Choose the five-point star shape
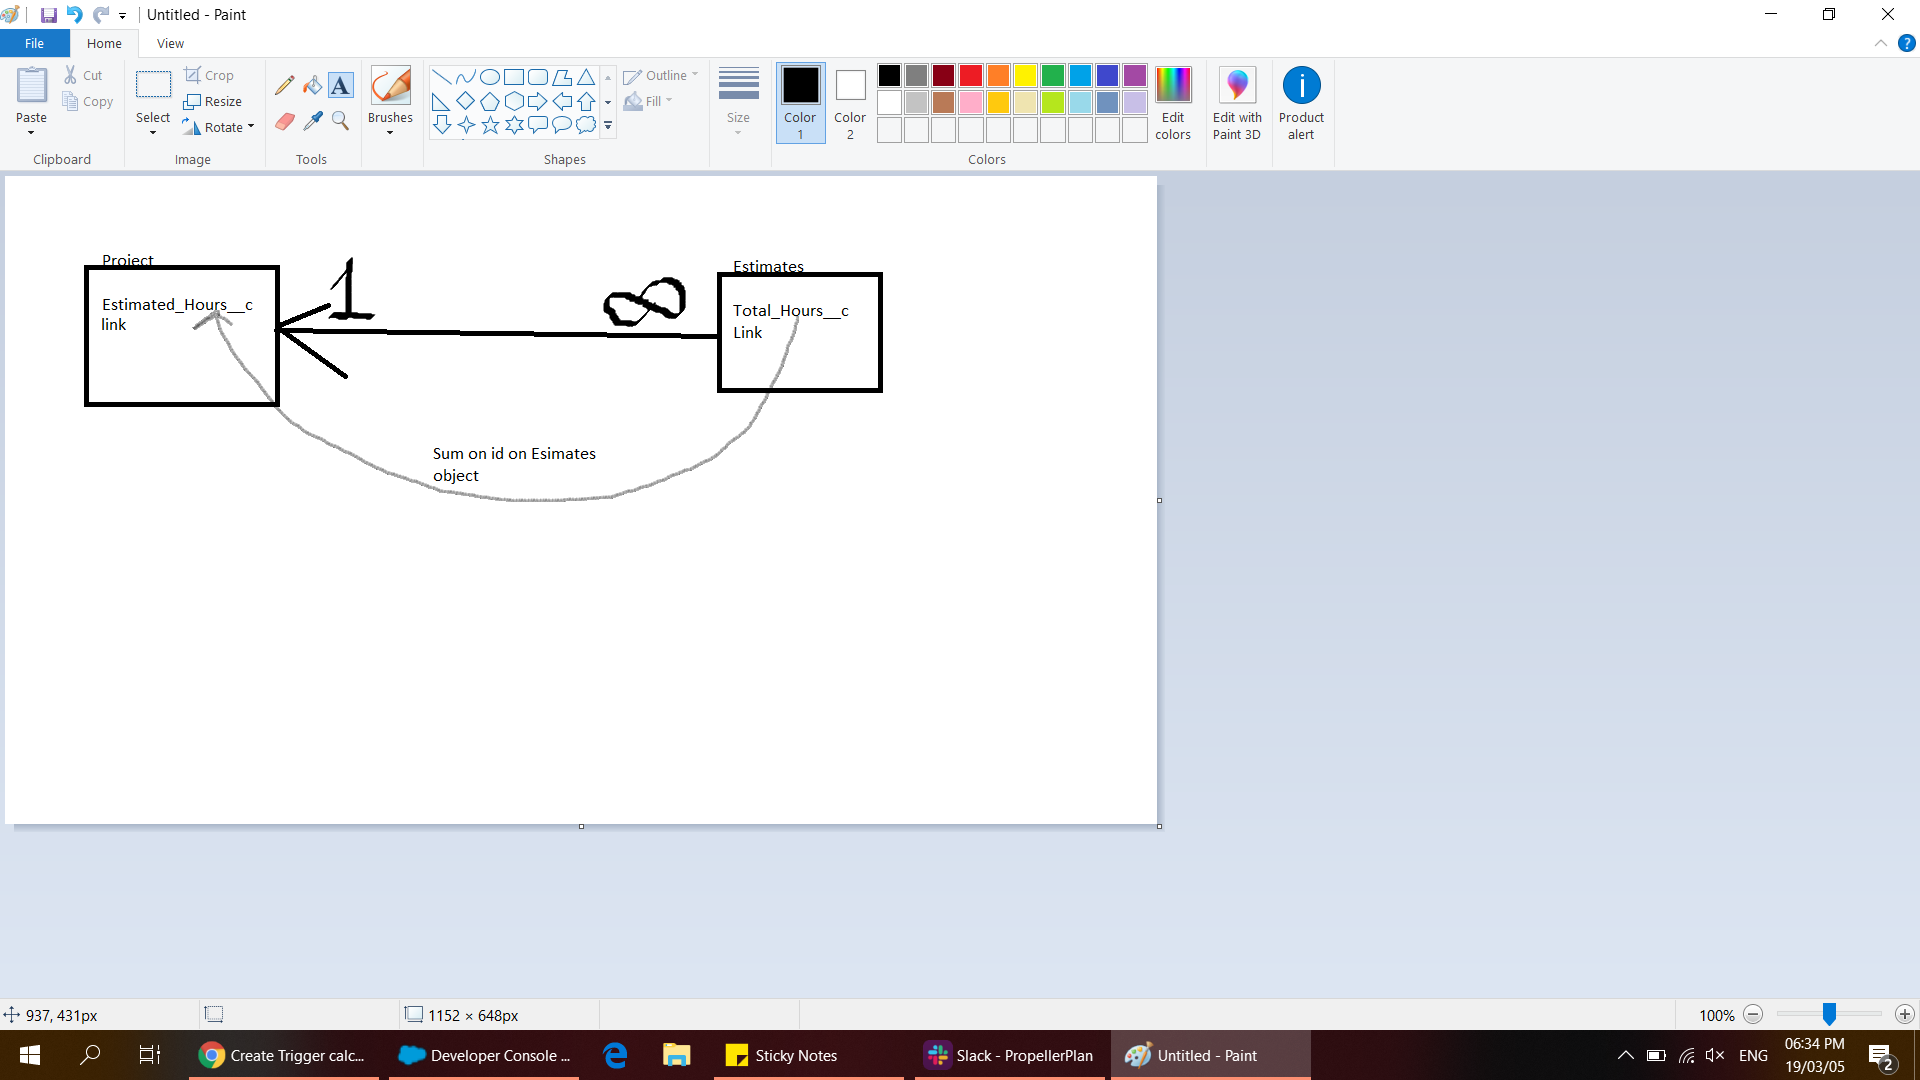1920x1080 pixels. (x=490, y=125)
